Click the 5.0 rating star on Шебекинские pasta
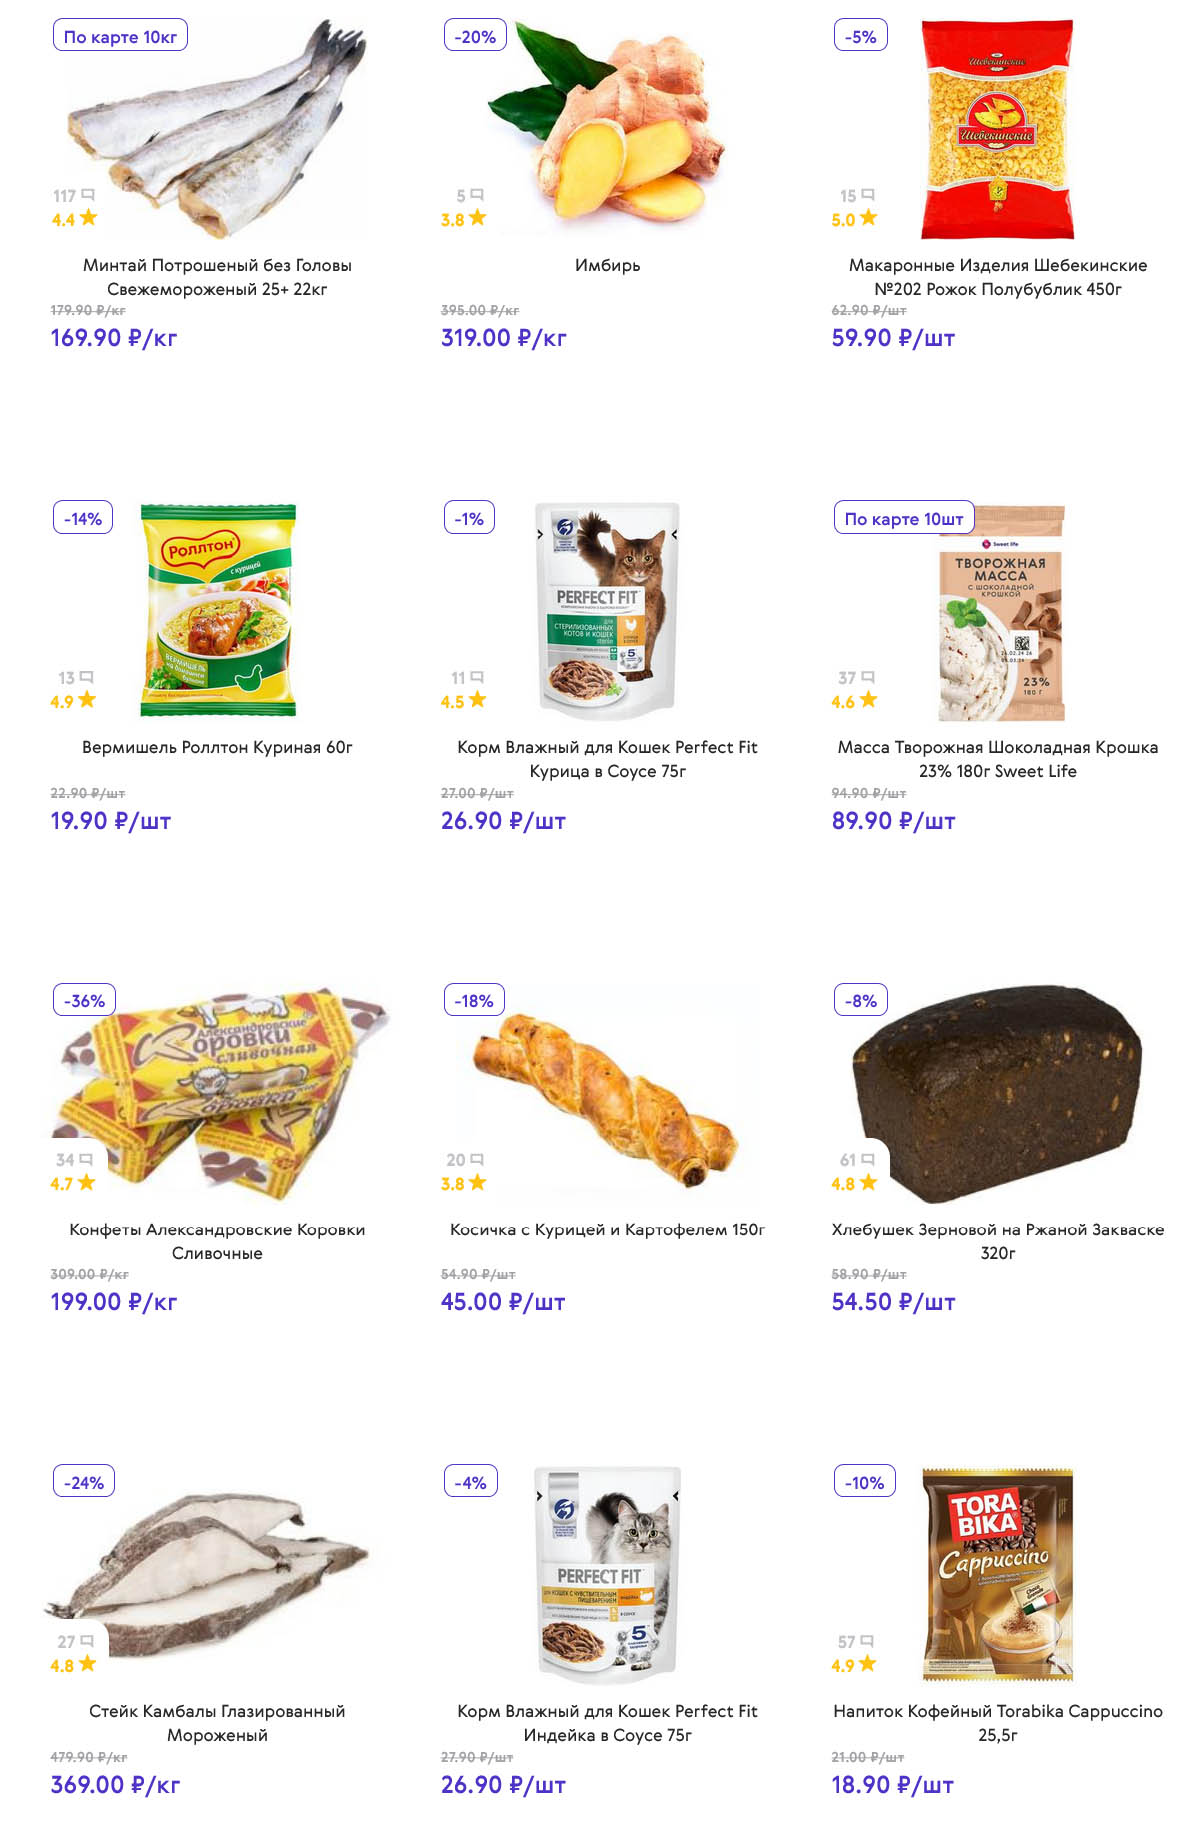This screenshot has width=1201, height=1827. (x=868, y=218)
